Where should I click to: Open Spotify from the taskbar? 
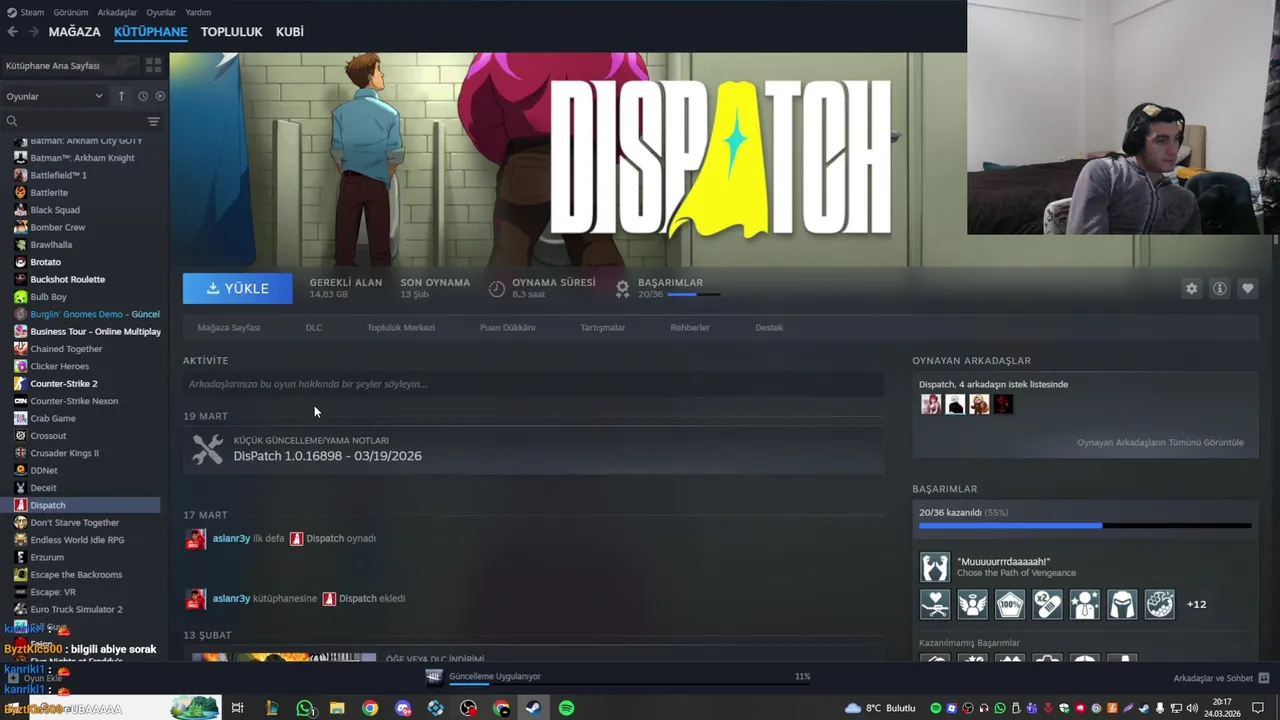click(566, 708)
